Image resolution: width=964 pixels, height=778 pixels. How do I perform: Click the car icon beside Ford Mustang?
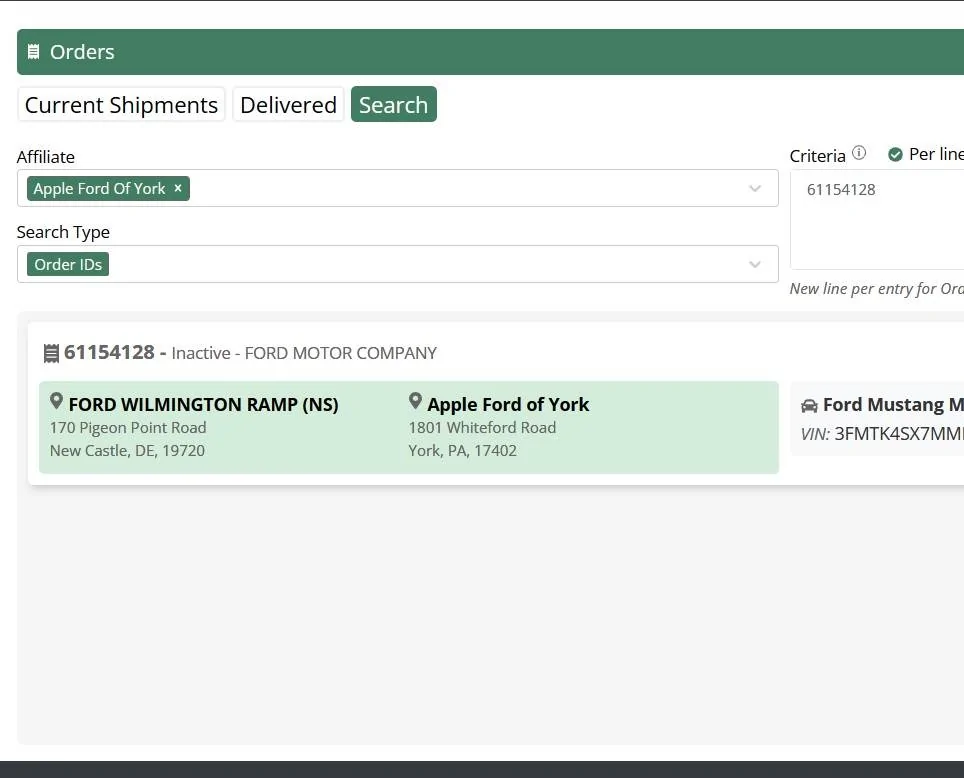point(809,405)
